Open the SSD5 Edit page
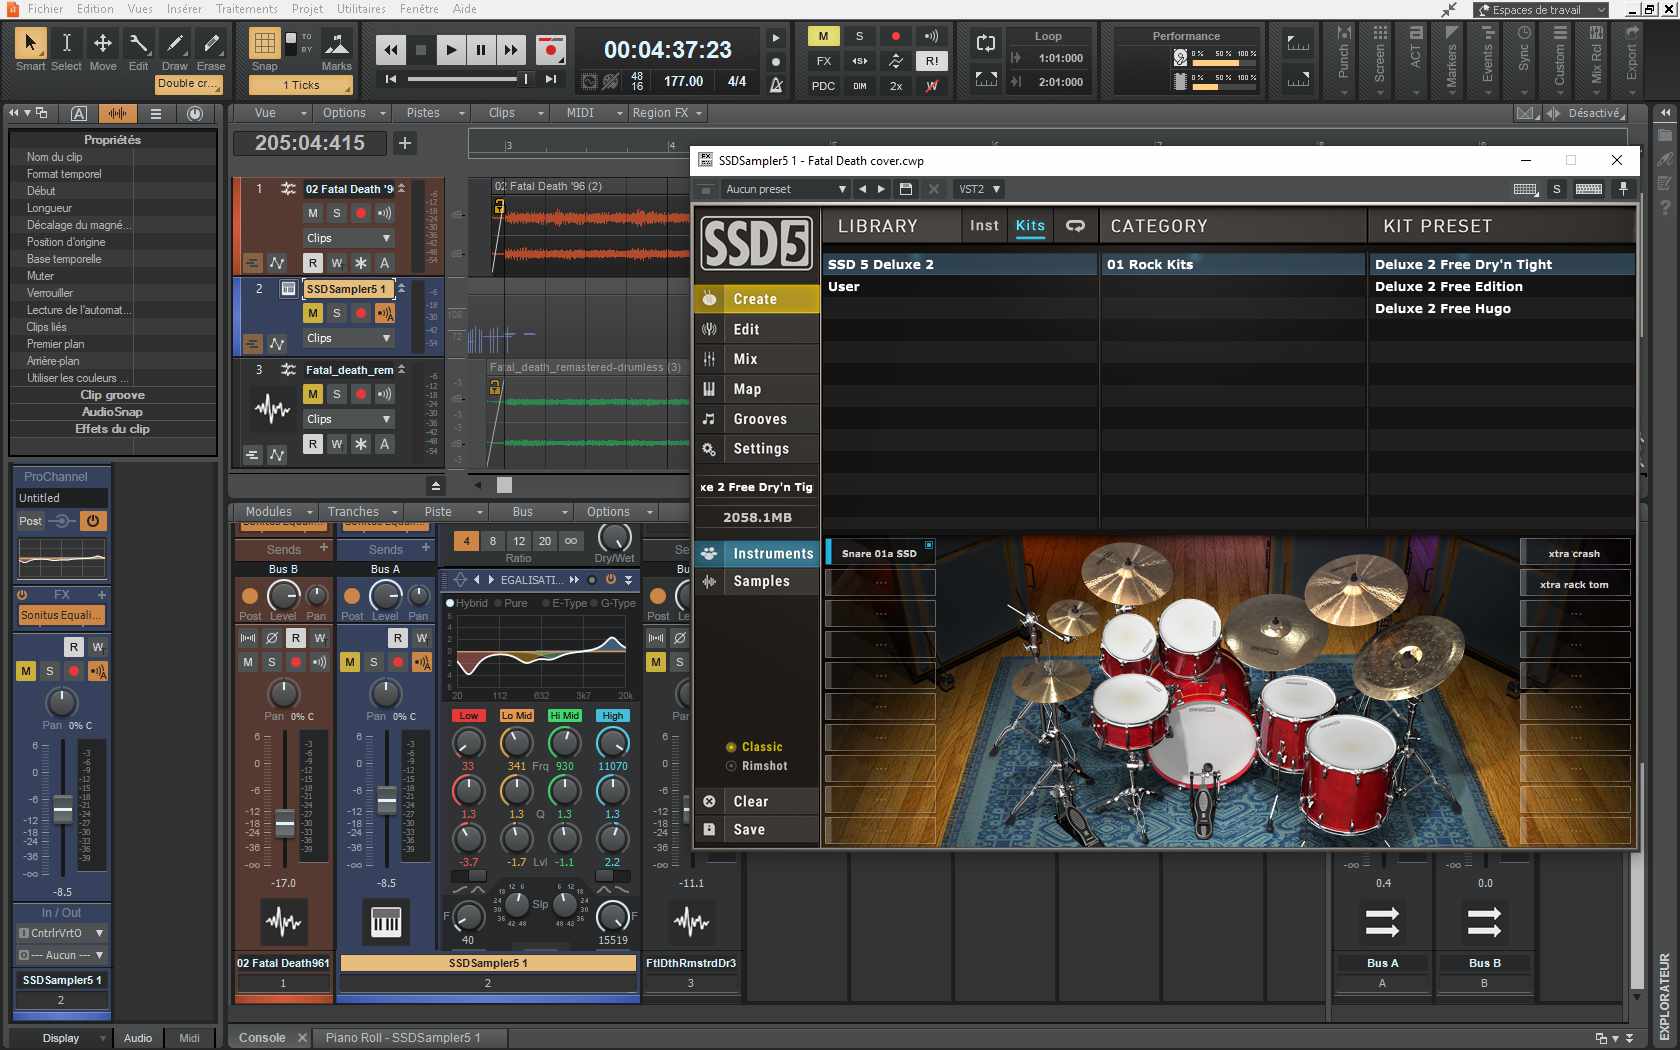The image size is (1680, 1050). point(757,329)
